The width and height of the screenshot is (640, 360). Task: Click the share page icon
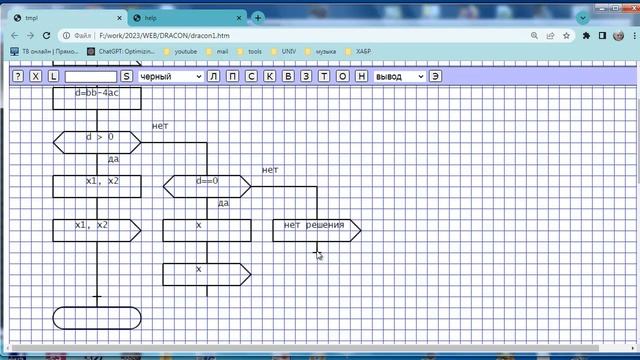[550, 36]
